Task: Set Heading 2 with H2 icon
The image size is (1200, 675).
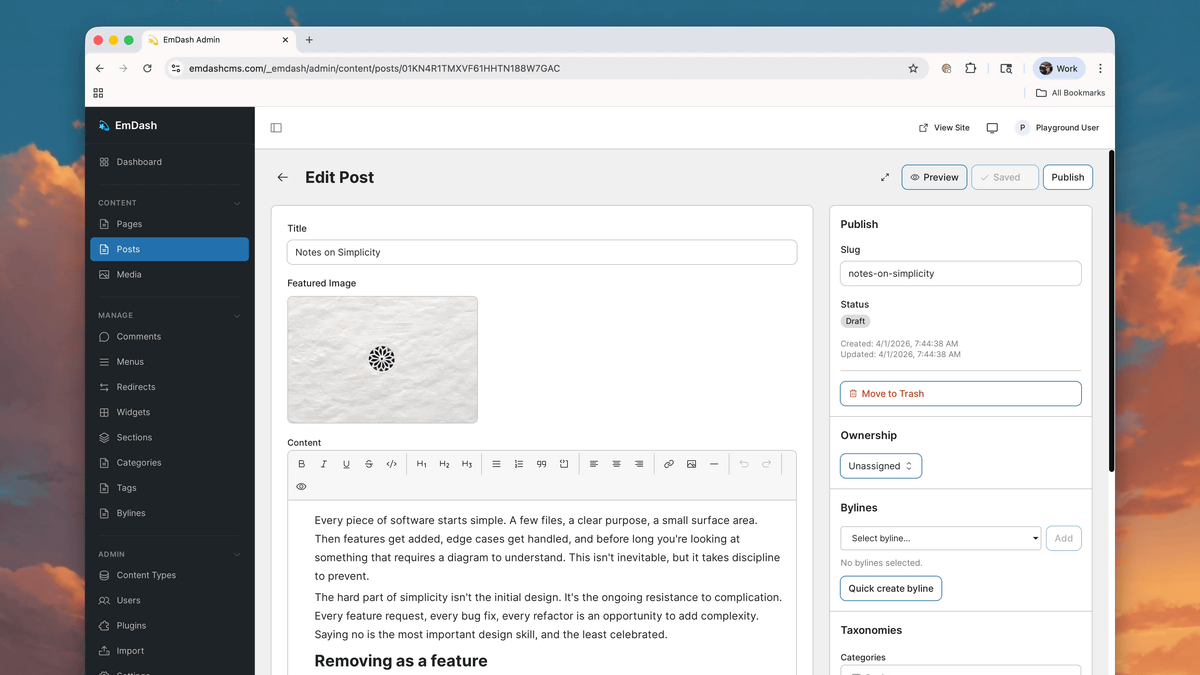Action: pyautogui.click(x=444, y=464)
